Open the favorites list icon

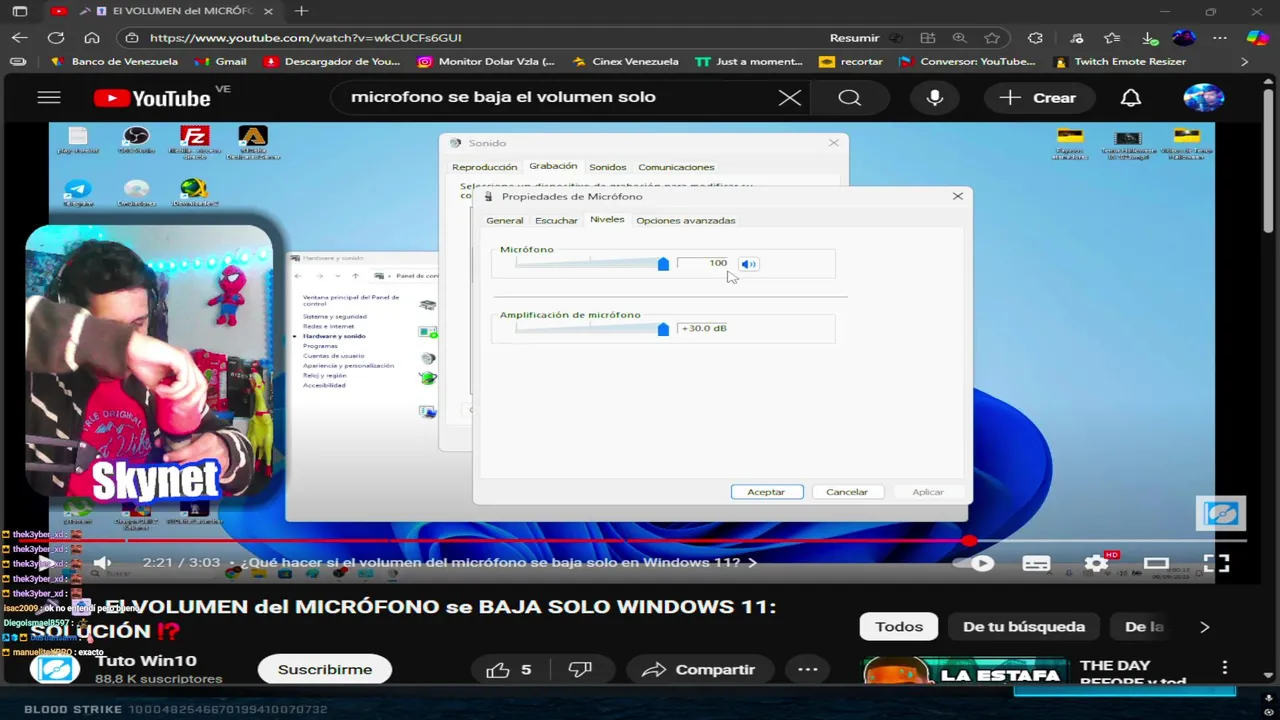pos(1112,38)
